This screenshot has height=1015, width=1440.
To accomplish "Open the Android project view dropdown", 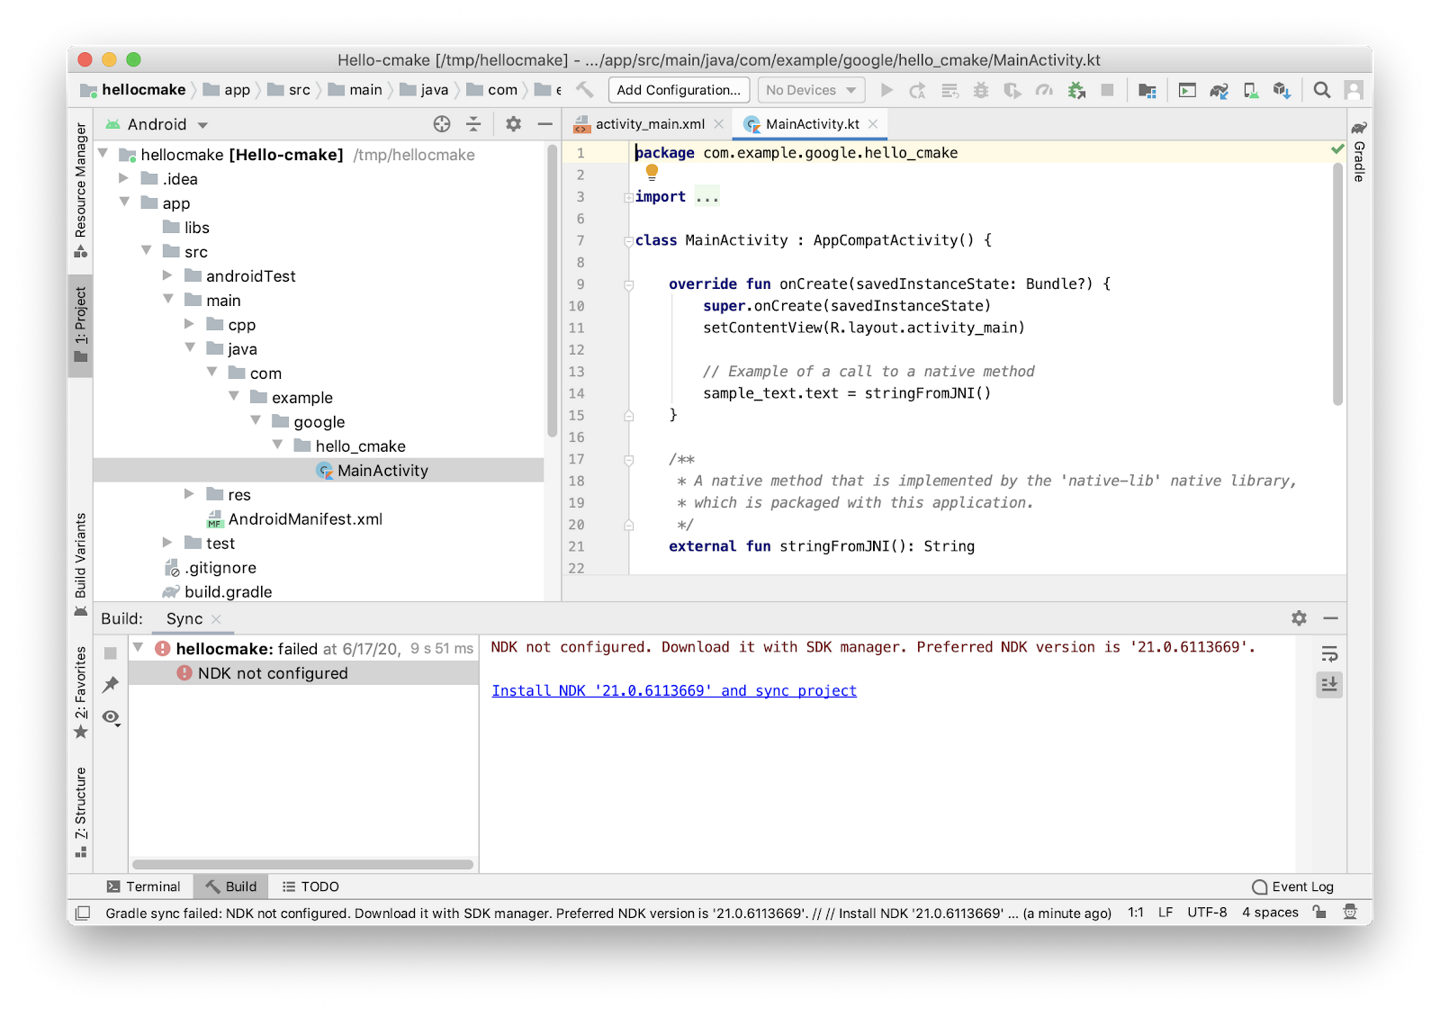I will click(x=167, y=125).
